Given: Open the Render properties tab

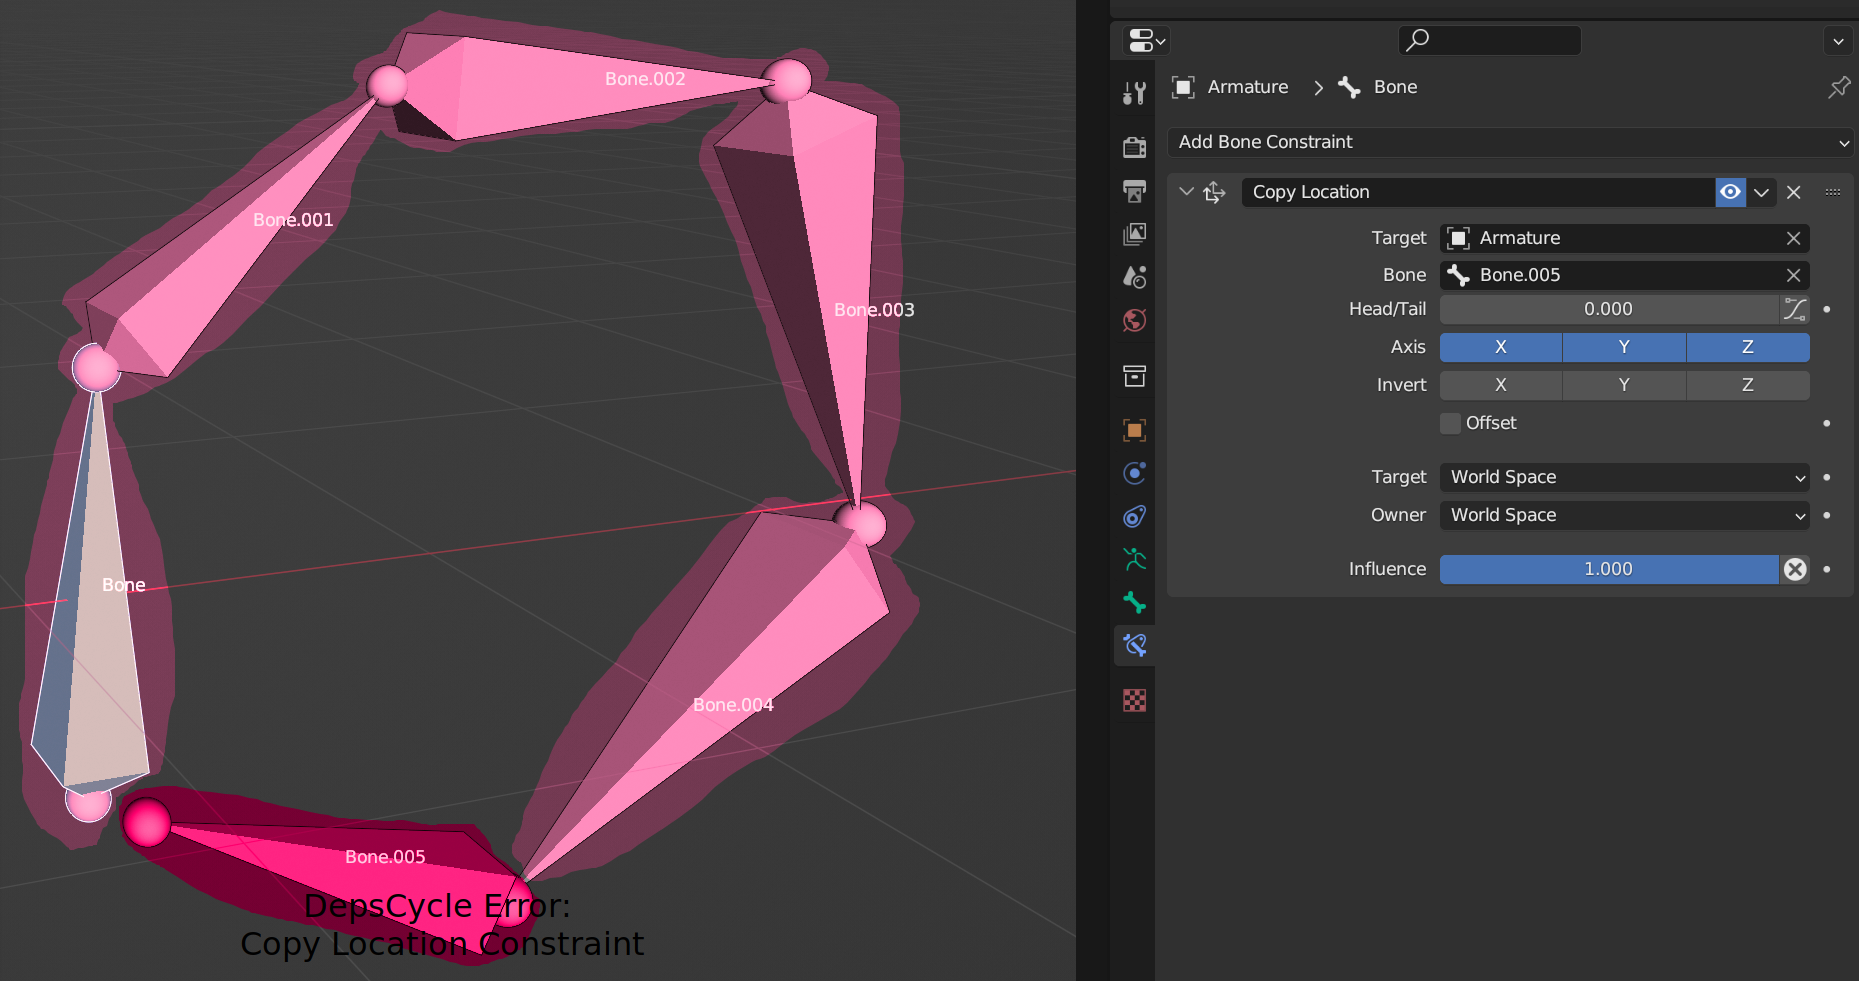Looking at the screenshot, I should (x=1134, y=147).
